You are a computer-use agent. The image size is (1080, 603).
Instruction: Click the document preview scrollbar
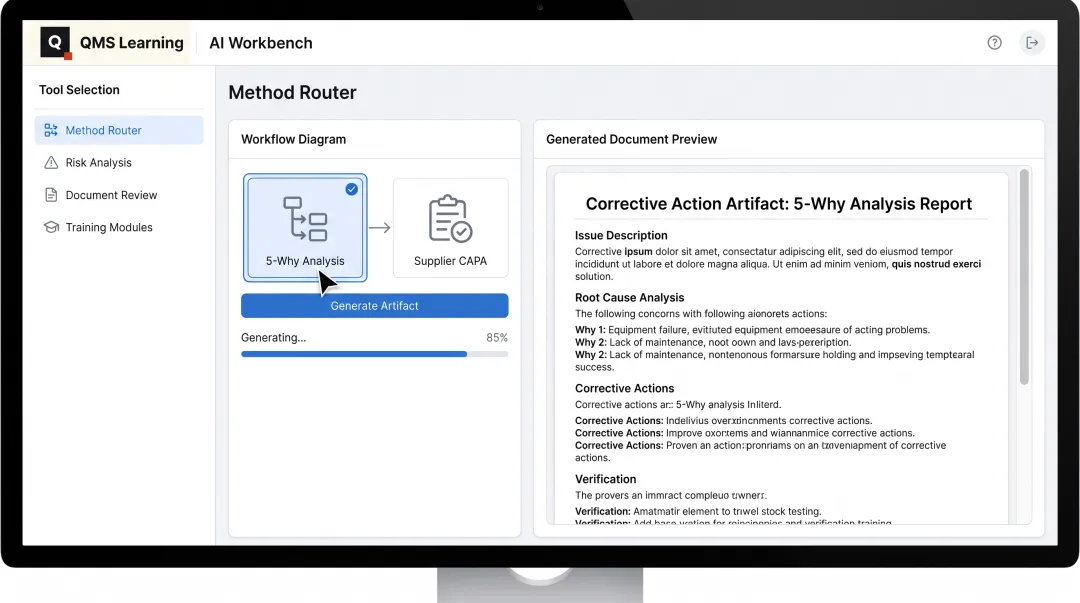1024,277
